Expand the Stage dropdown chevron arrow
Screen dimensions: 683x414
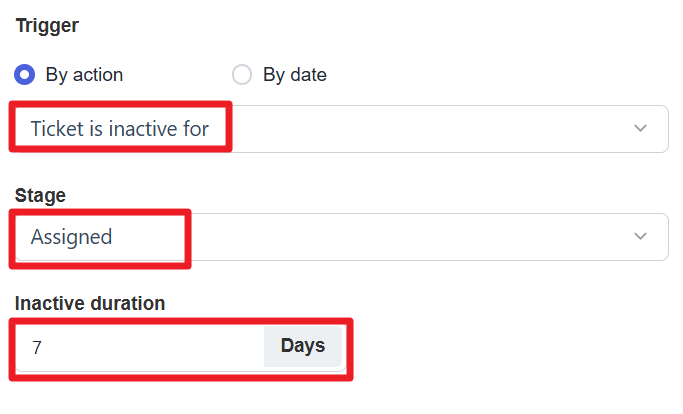coord(641,237)
